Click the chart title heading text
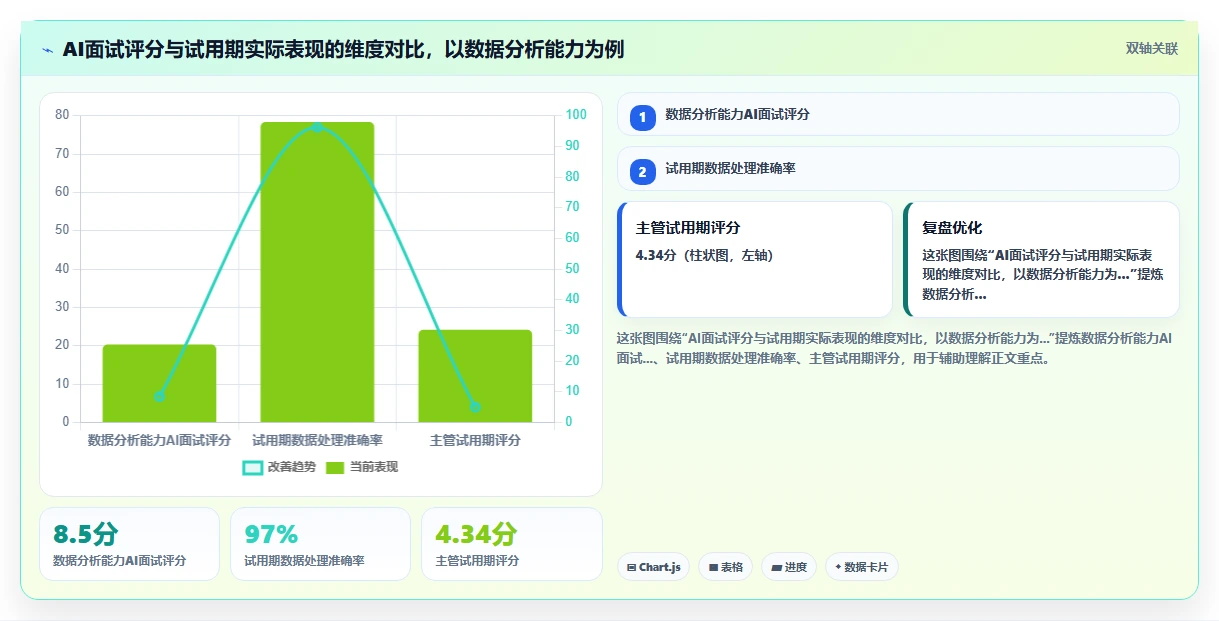This screenshot has width=1219, height=621. coord(343,49)
